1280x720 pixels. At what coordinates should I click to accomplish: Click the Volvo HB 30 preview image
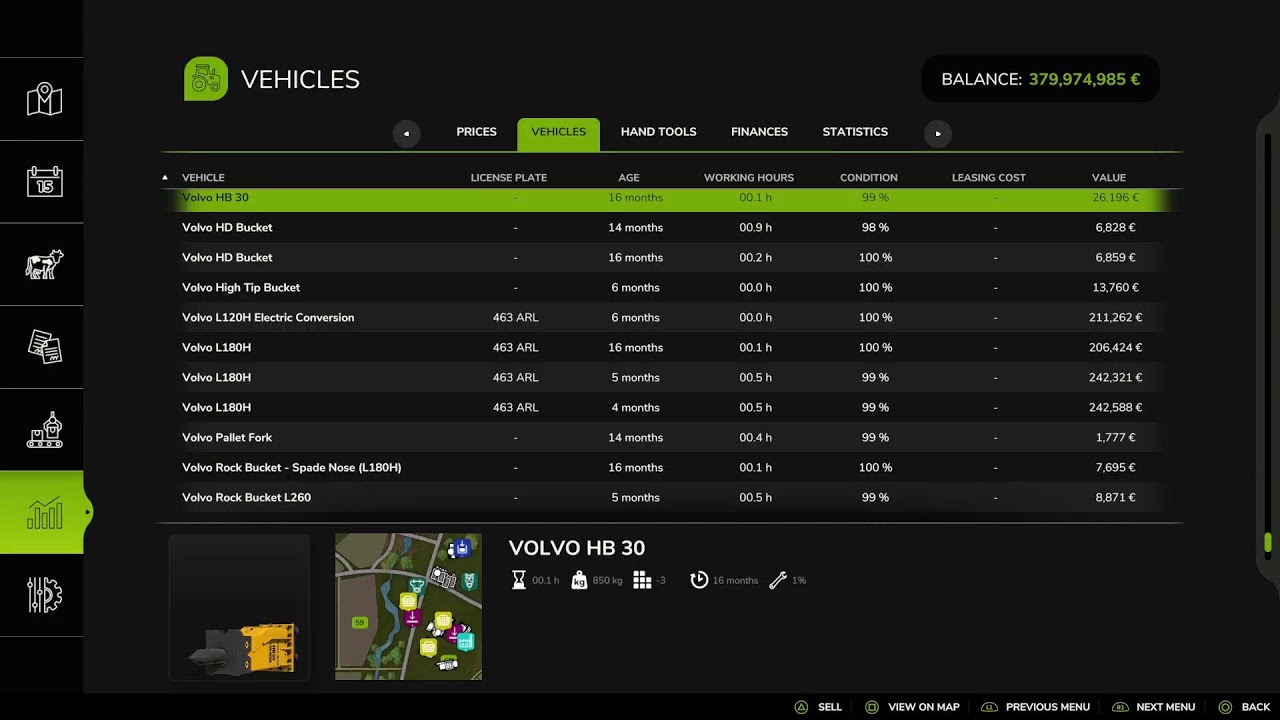pos(239,607)
